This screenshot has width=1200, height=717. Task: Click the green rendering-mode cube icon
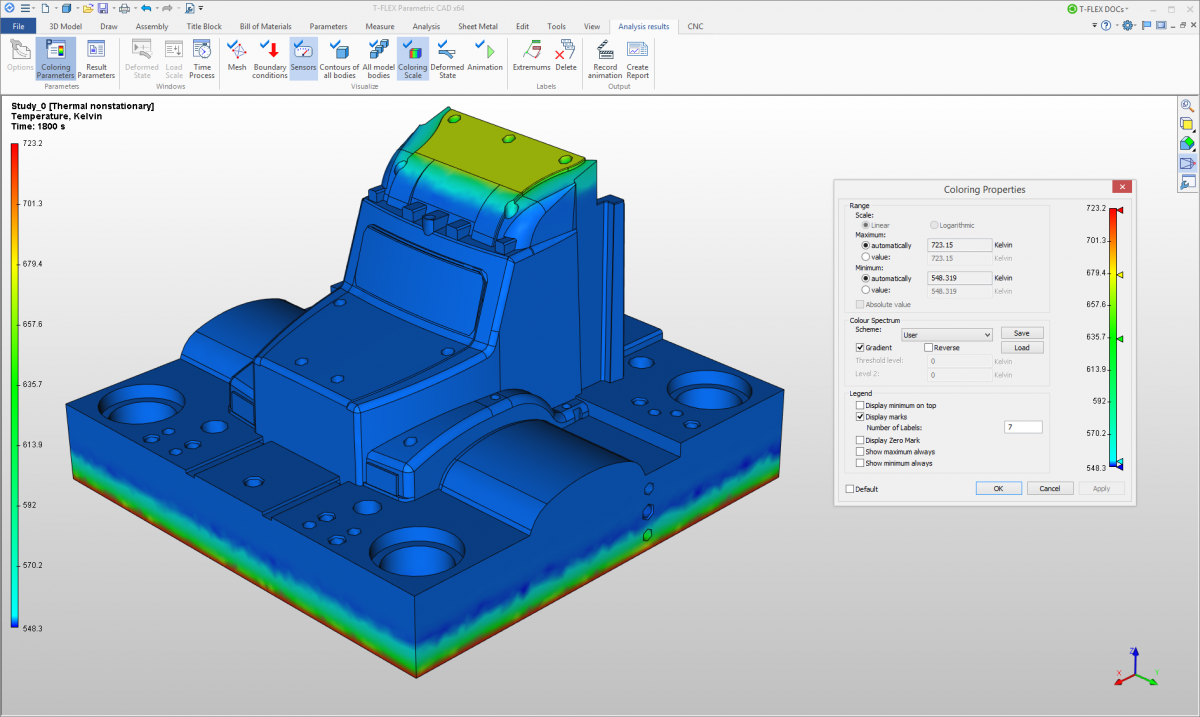[x=1187, y=143]
